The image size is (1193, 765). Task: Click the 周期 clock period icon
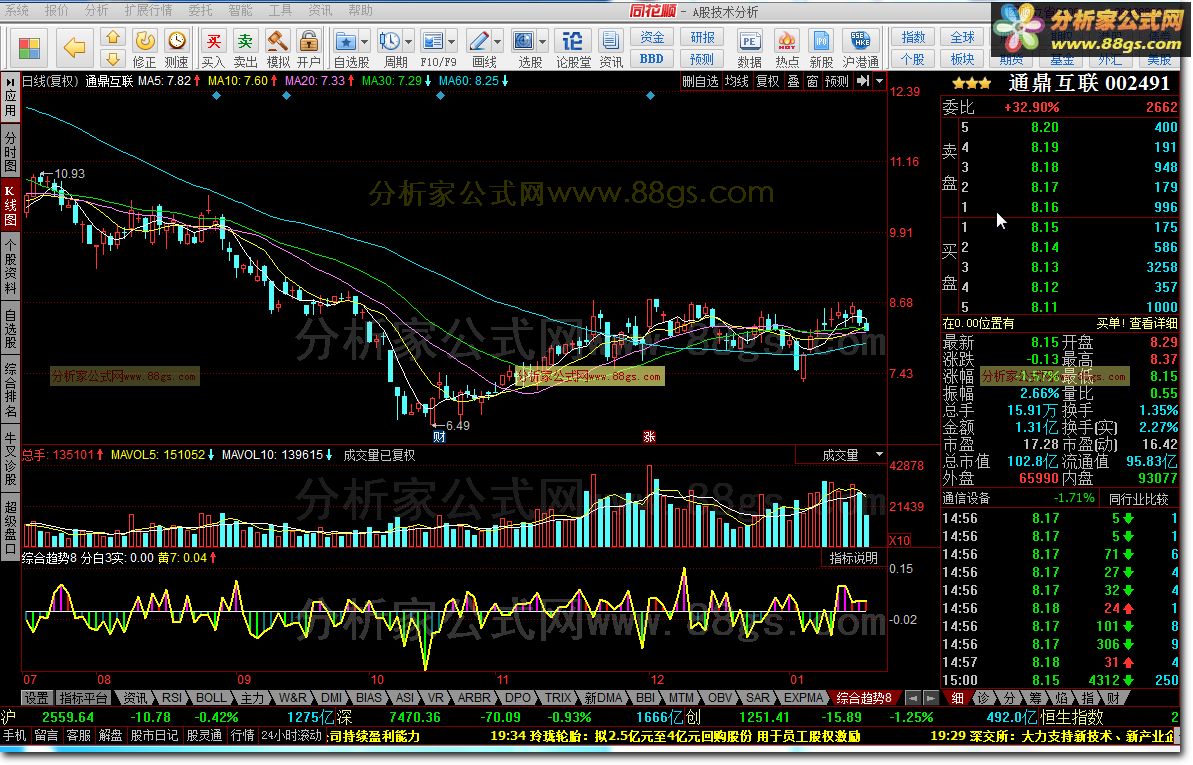pos(390,41)
